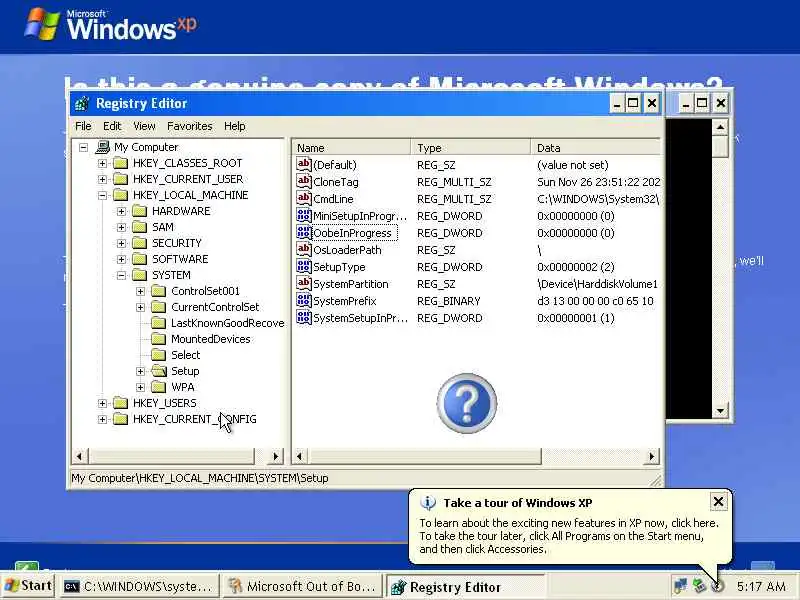Click the My Computer icon in the tree

103,147
